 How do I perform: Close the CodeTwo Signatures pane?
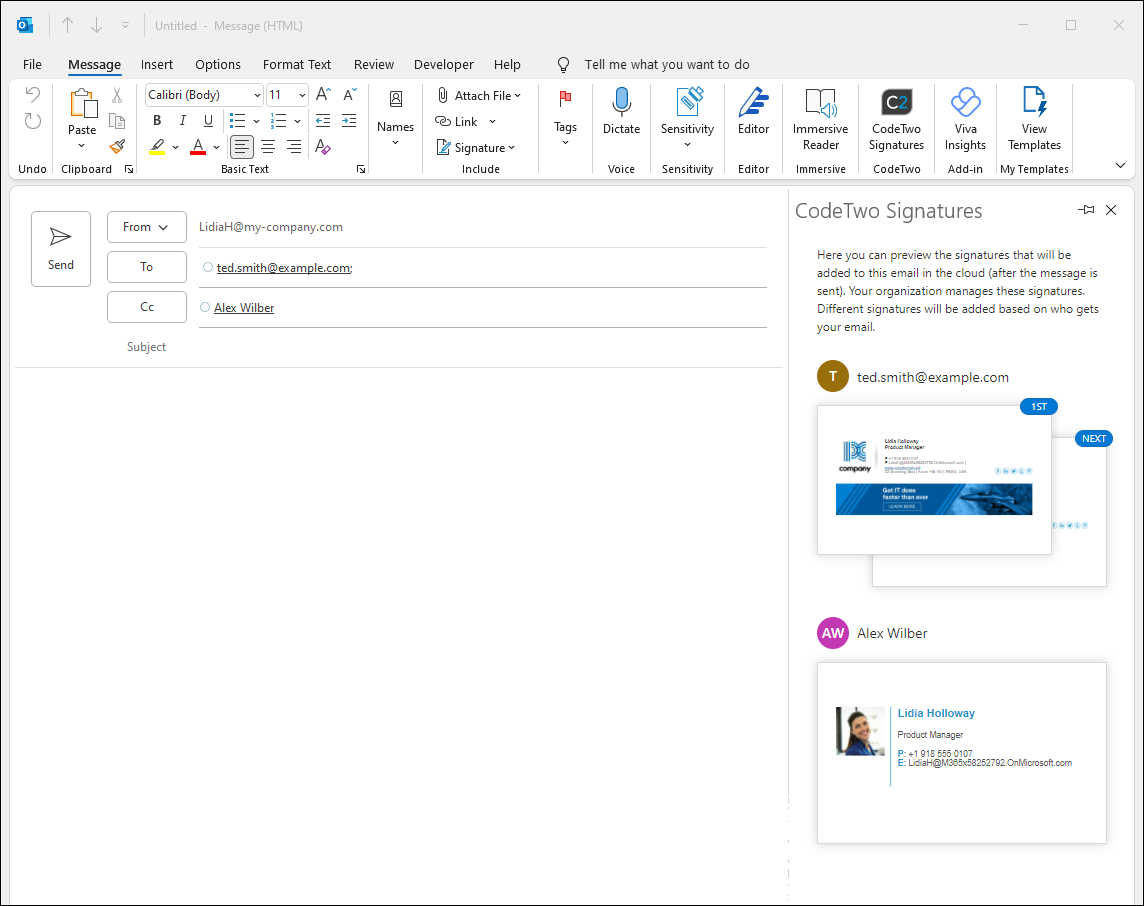[1111, 210]
